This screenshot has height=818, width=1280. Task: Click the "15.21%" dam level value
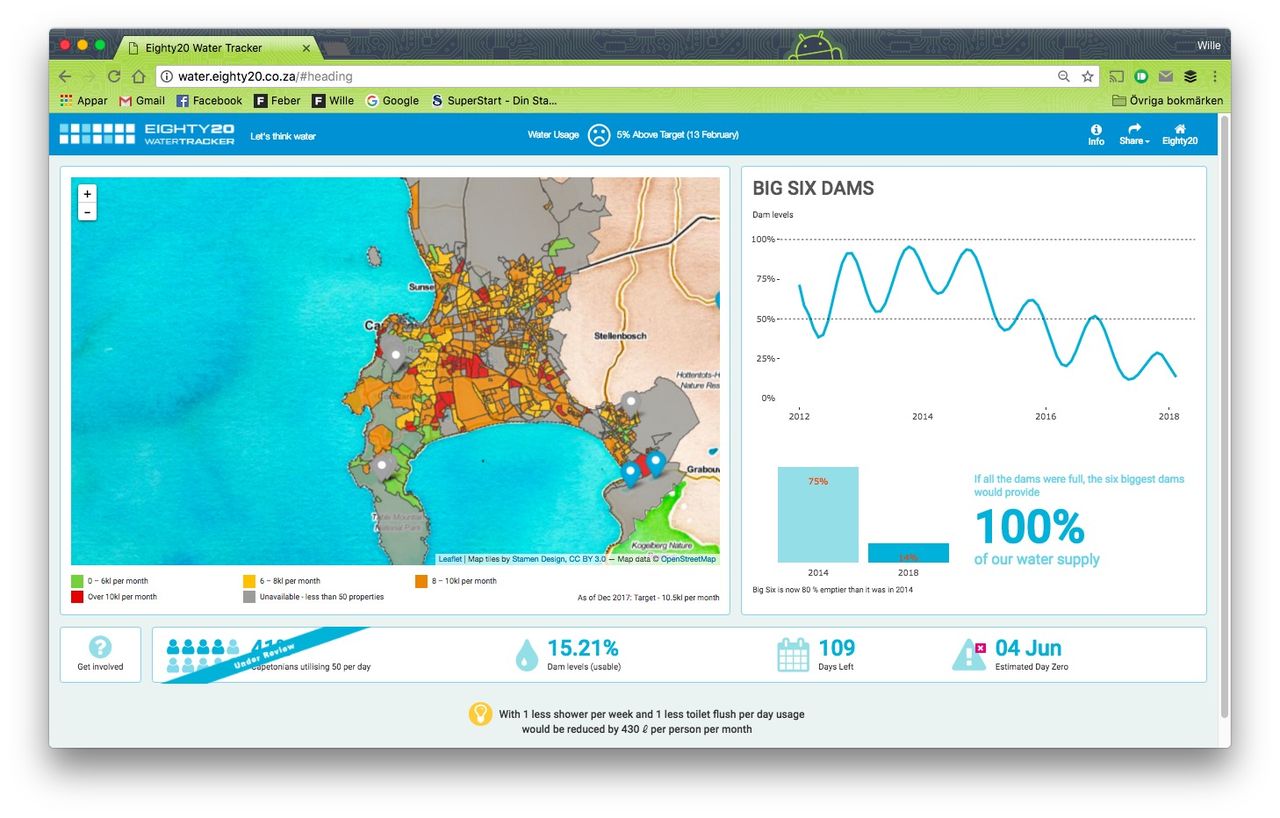point(583,648)
